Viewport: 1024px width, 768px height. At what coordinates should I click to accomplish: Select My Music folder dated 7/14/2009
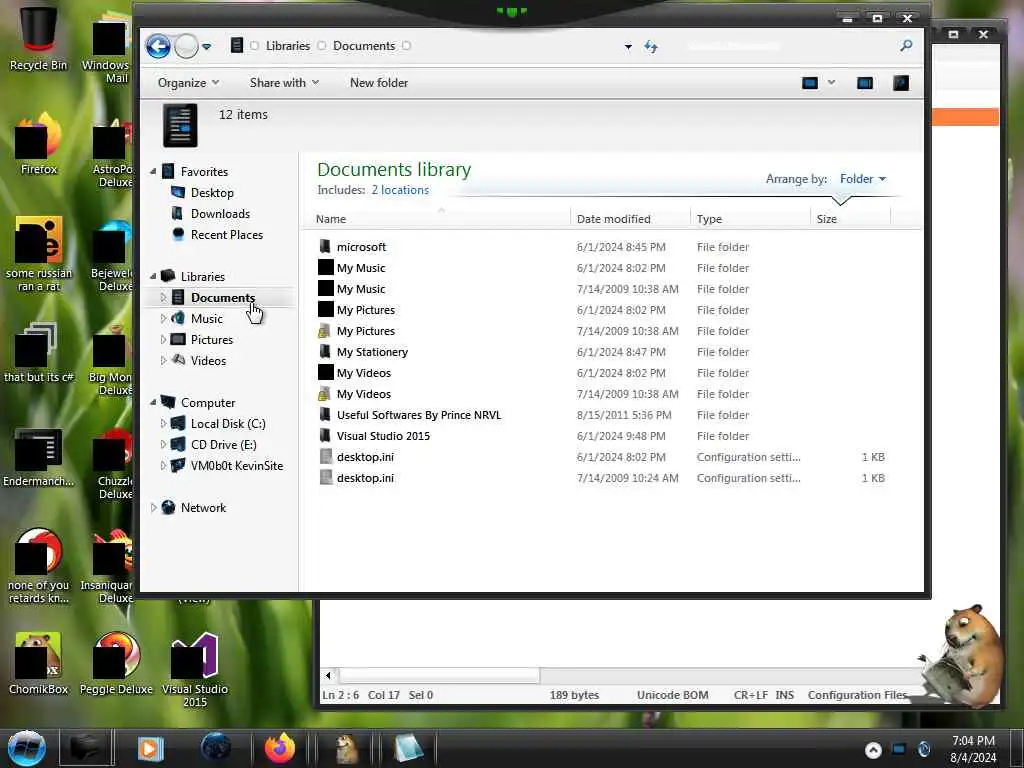point(360,289)
